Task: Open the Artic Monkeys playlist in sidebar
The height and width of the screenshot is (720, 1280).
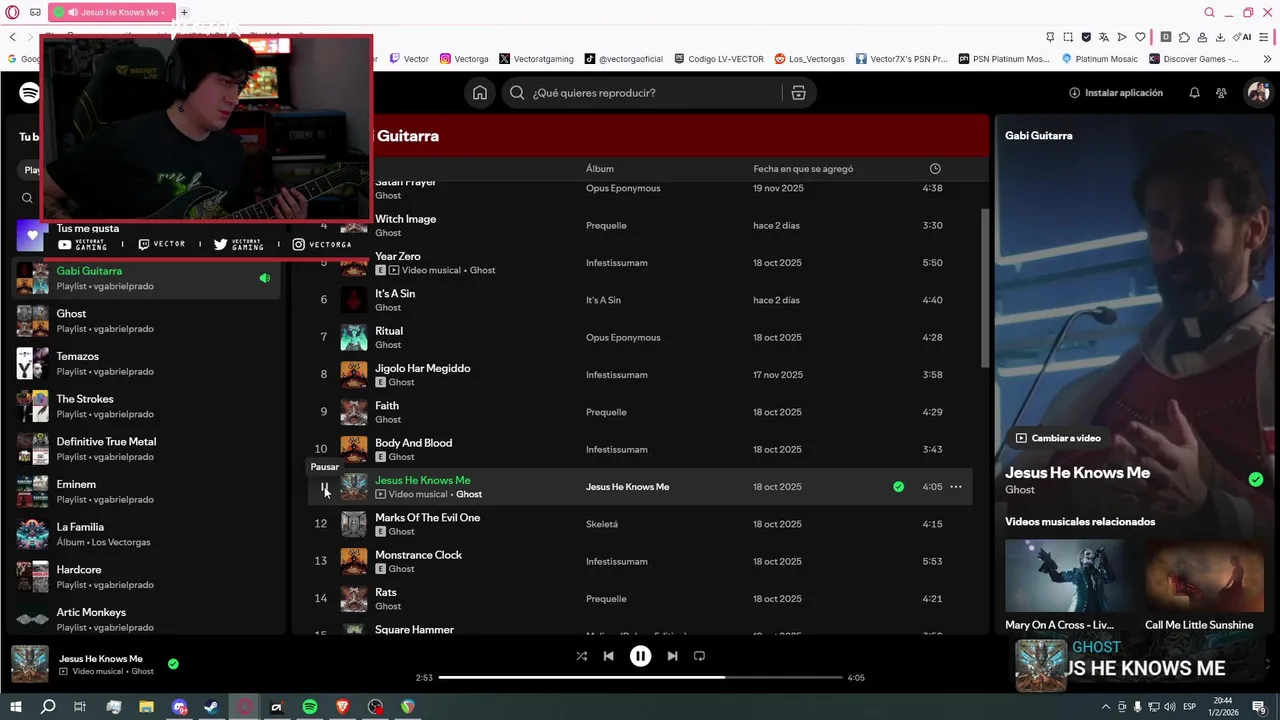Action: pos(146,620)
